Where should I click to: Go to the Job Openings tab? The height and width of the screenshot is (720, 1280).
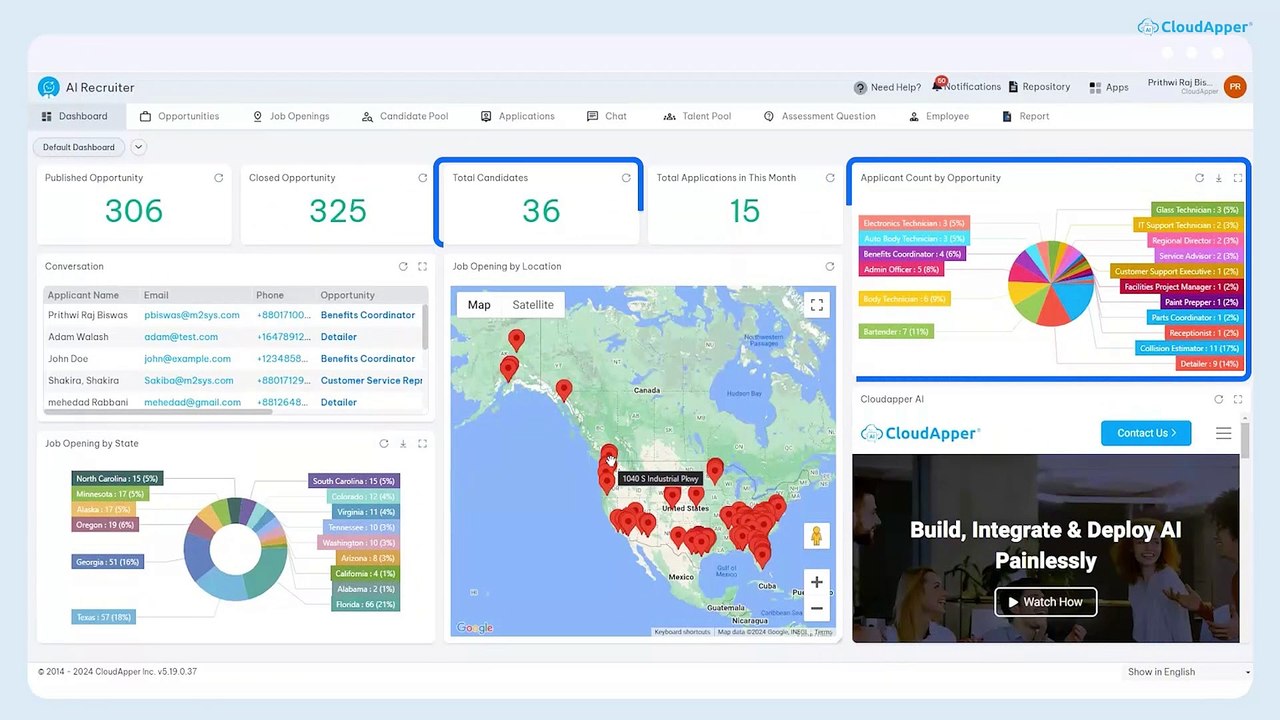[x=291, y=116]
